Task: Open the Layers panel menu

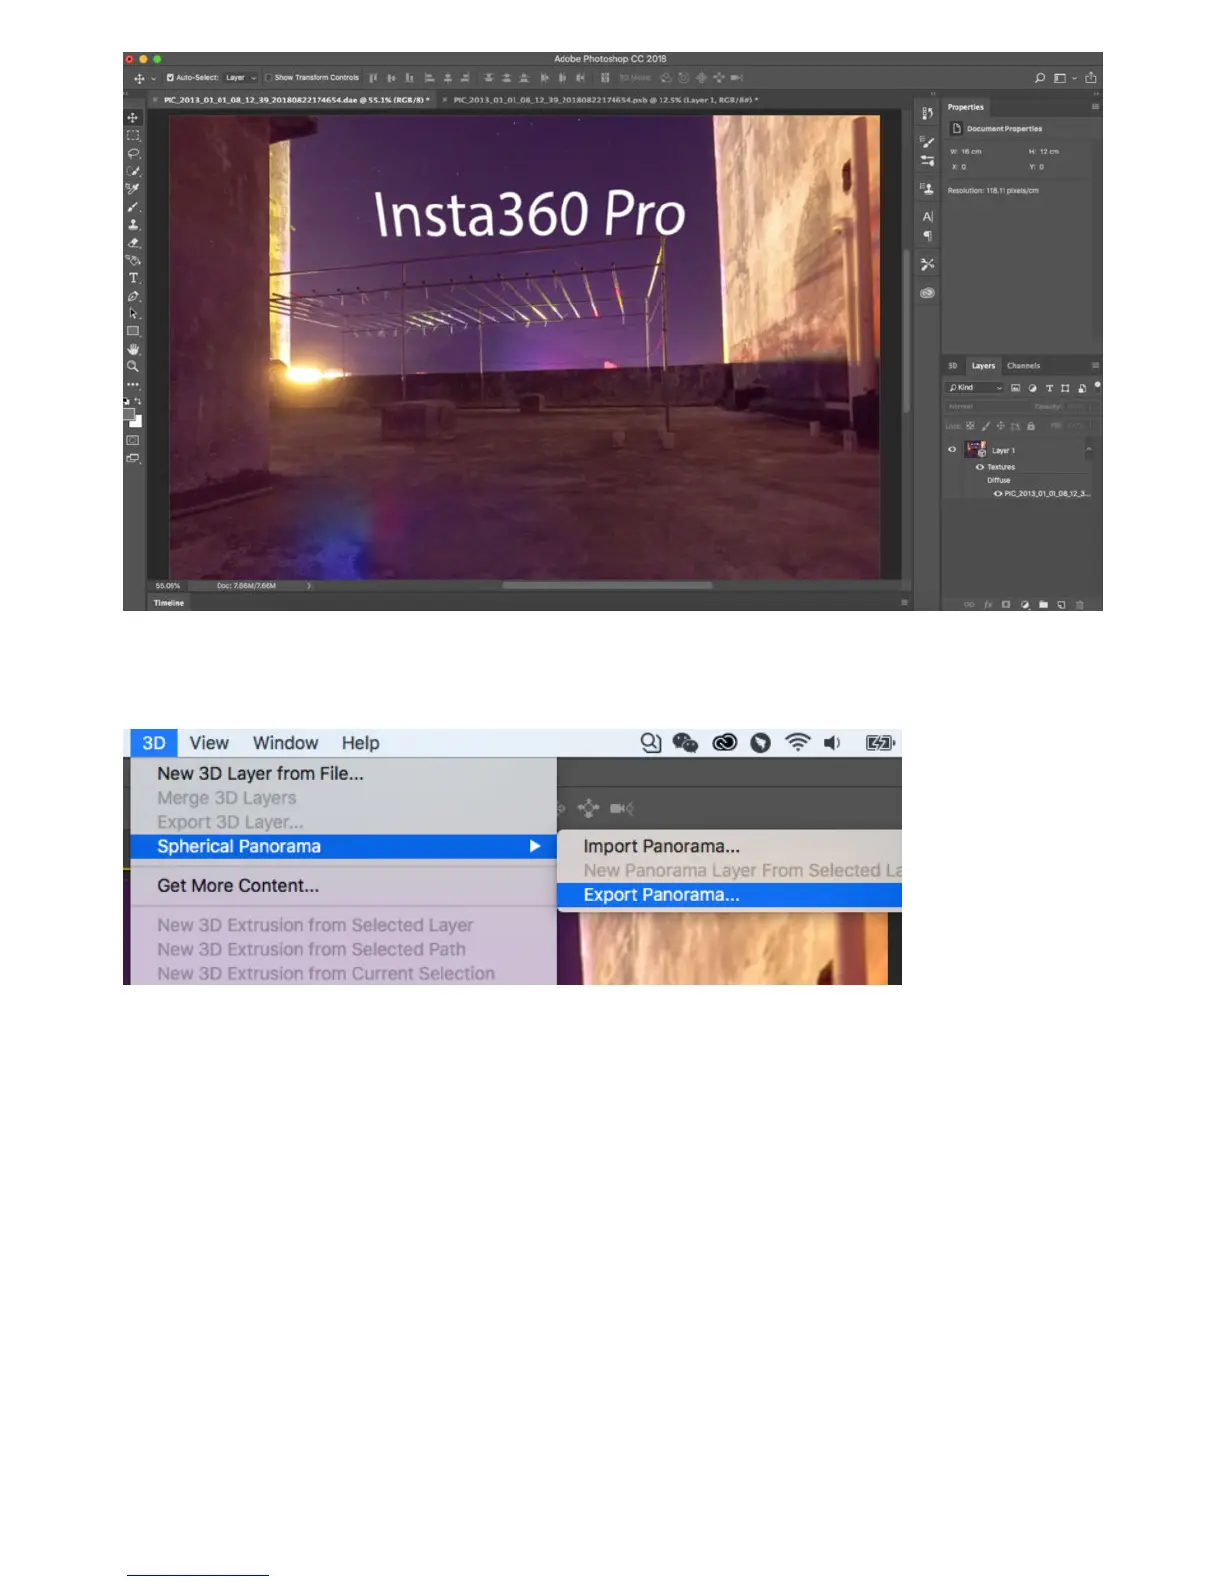Action: (x=1095, y=365)
